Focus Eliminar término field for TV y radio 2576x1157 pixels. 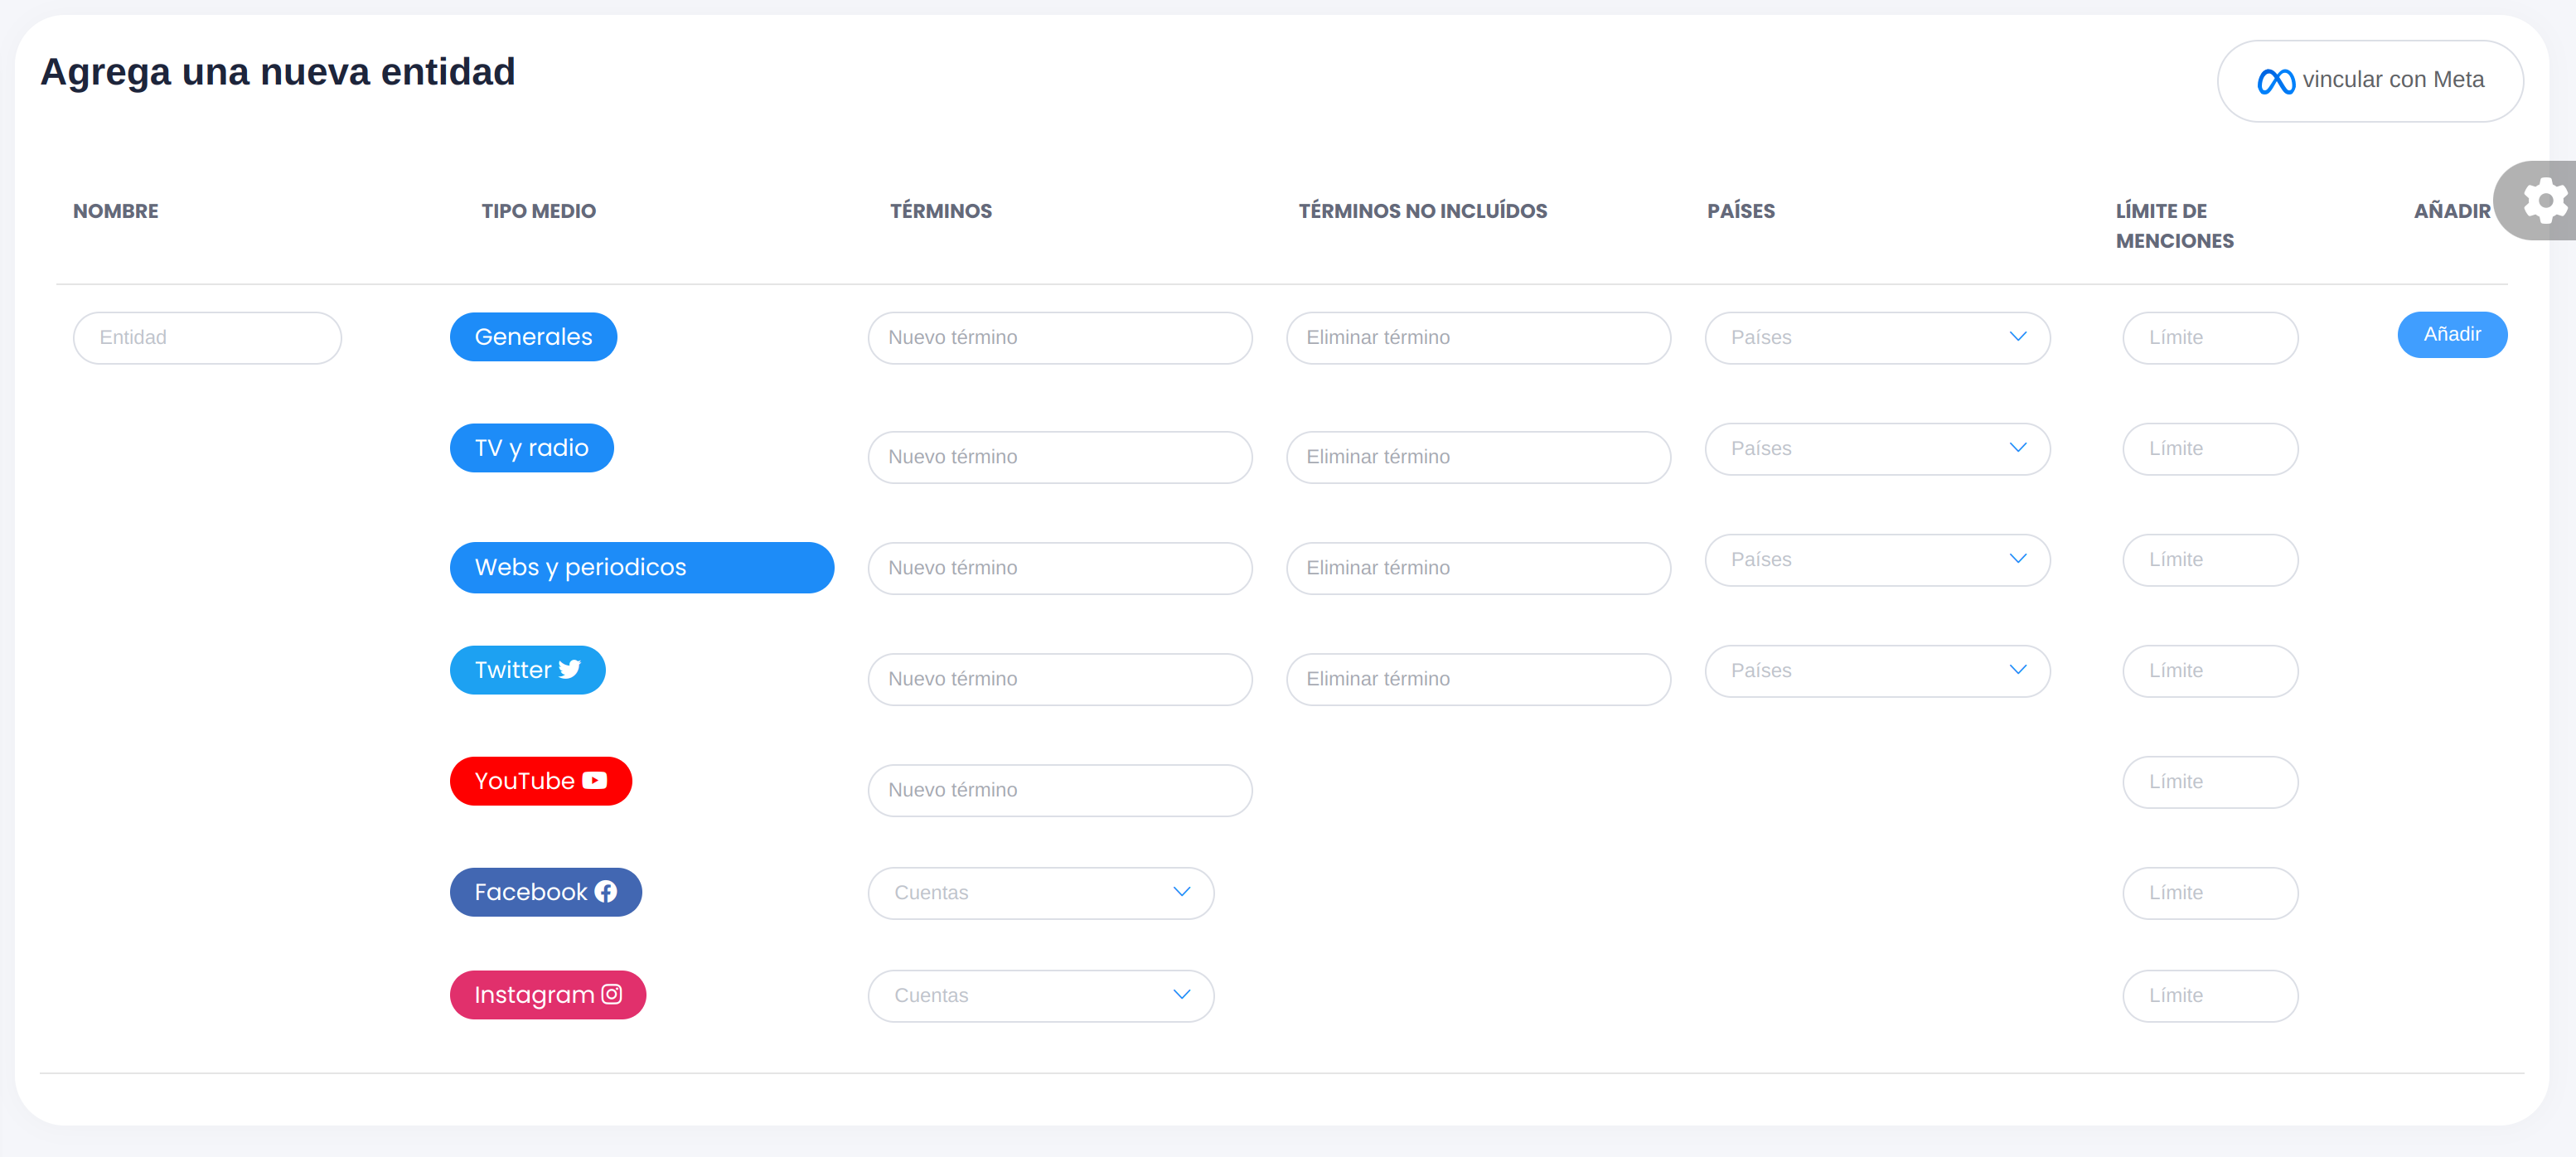[x=1478, y=457]
